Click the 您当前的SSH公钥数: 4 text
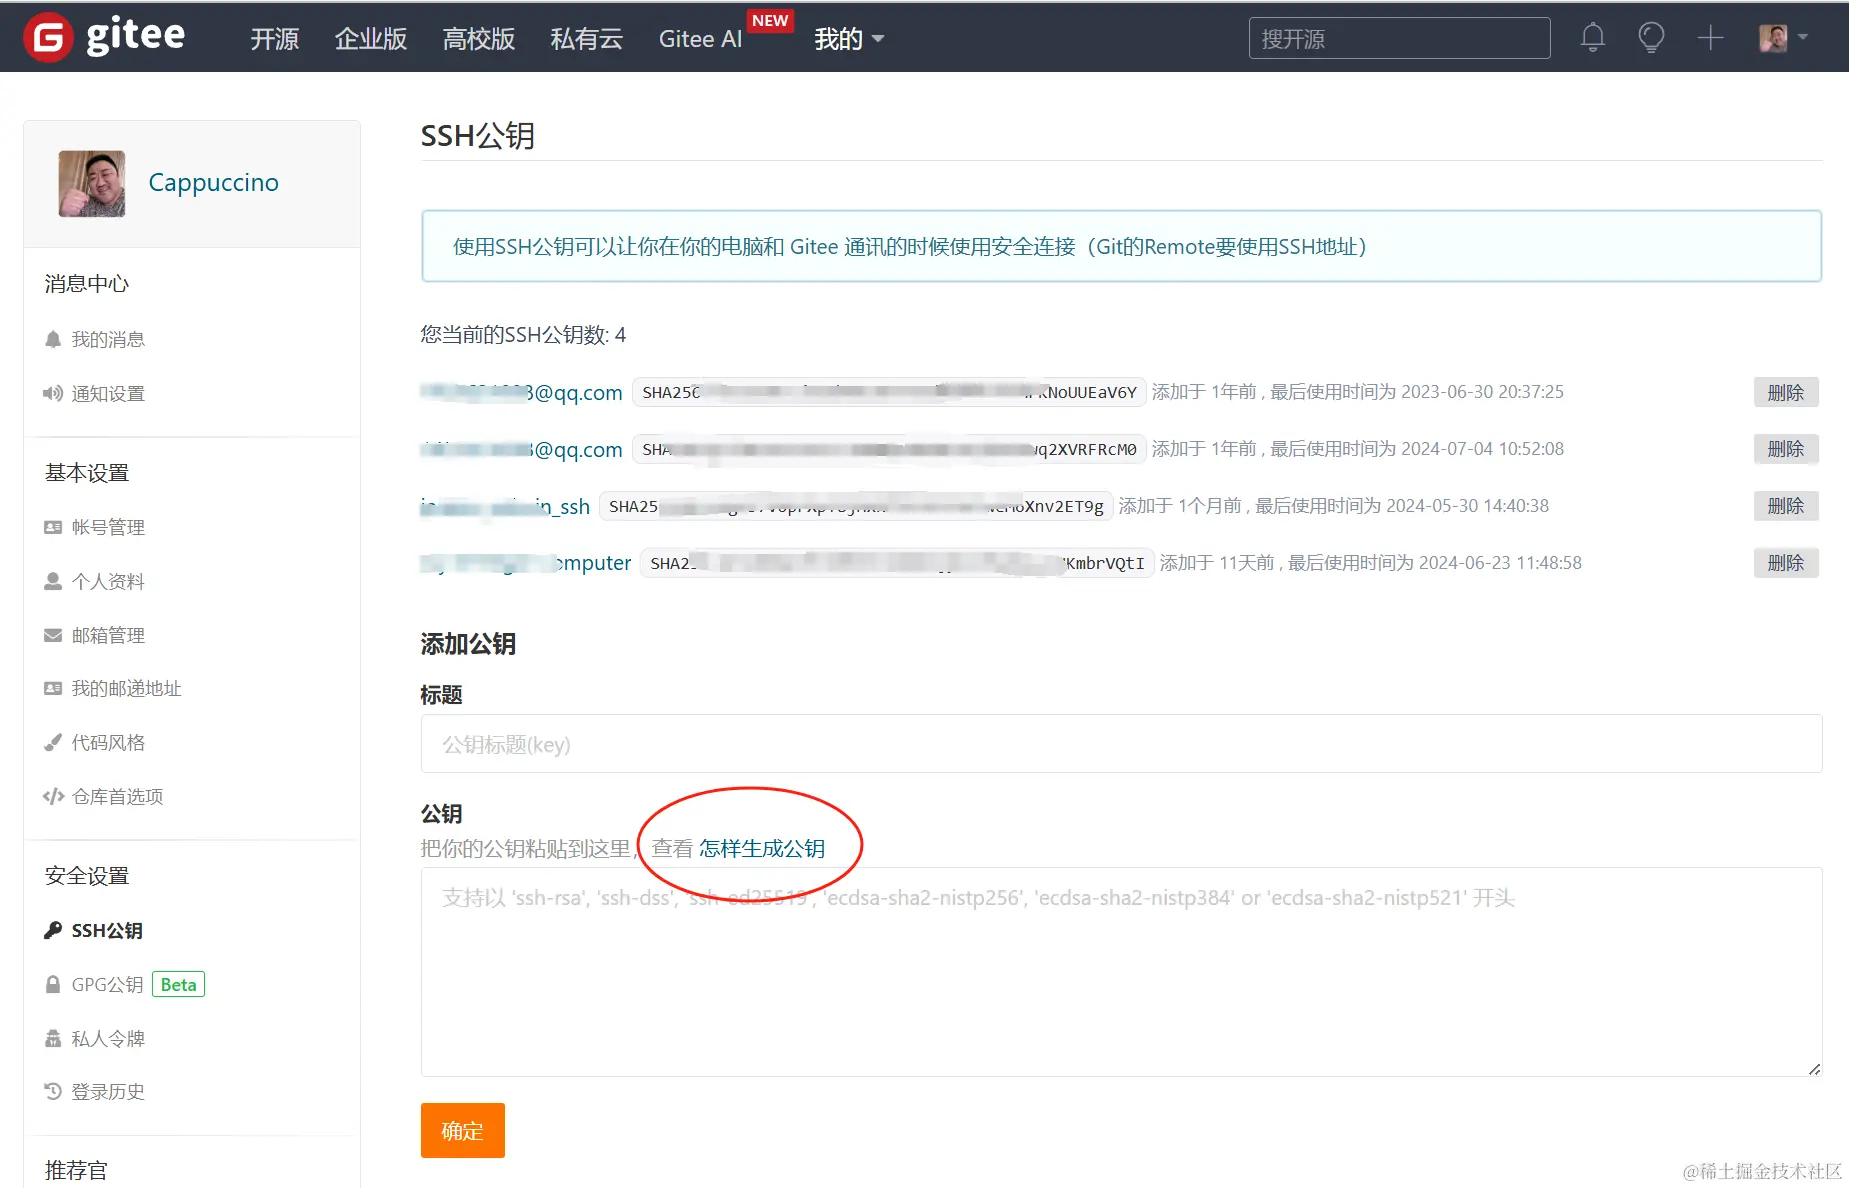 click(523, 335)
